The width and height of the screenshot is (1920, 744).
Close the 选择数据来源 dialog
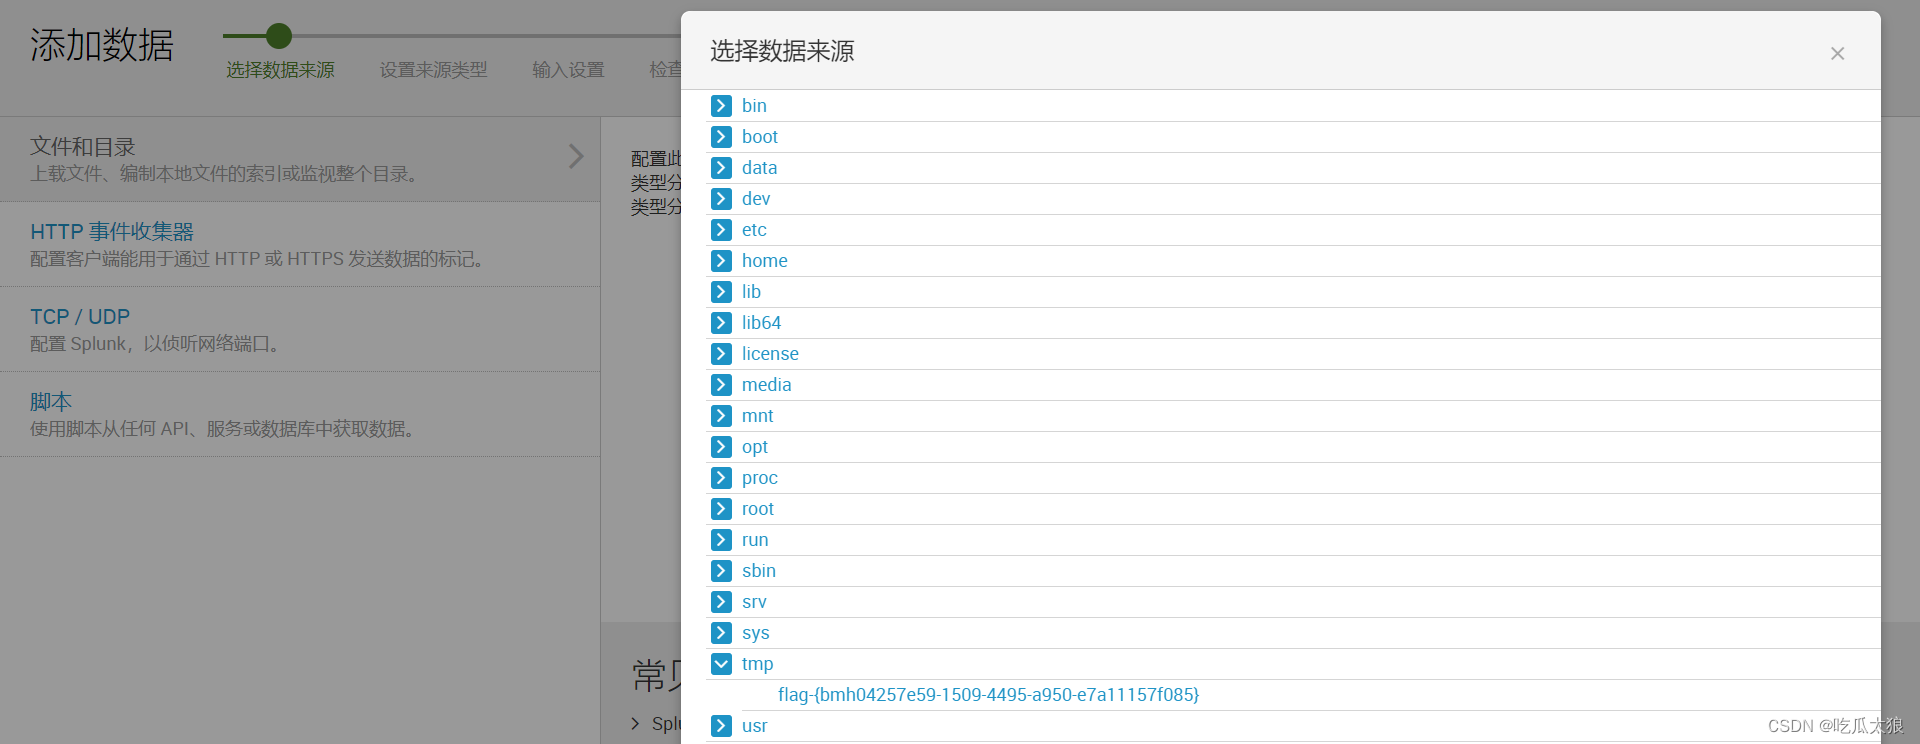(x=1837, y=54)
